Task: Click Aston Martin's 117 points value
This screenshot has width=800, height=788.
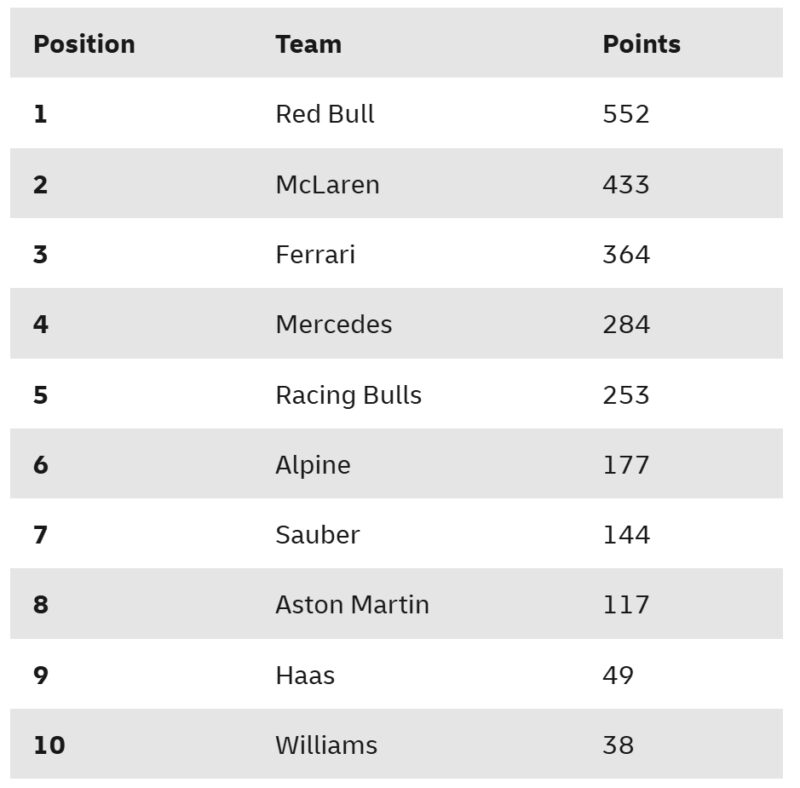Action: [626, 605]
